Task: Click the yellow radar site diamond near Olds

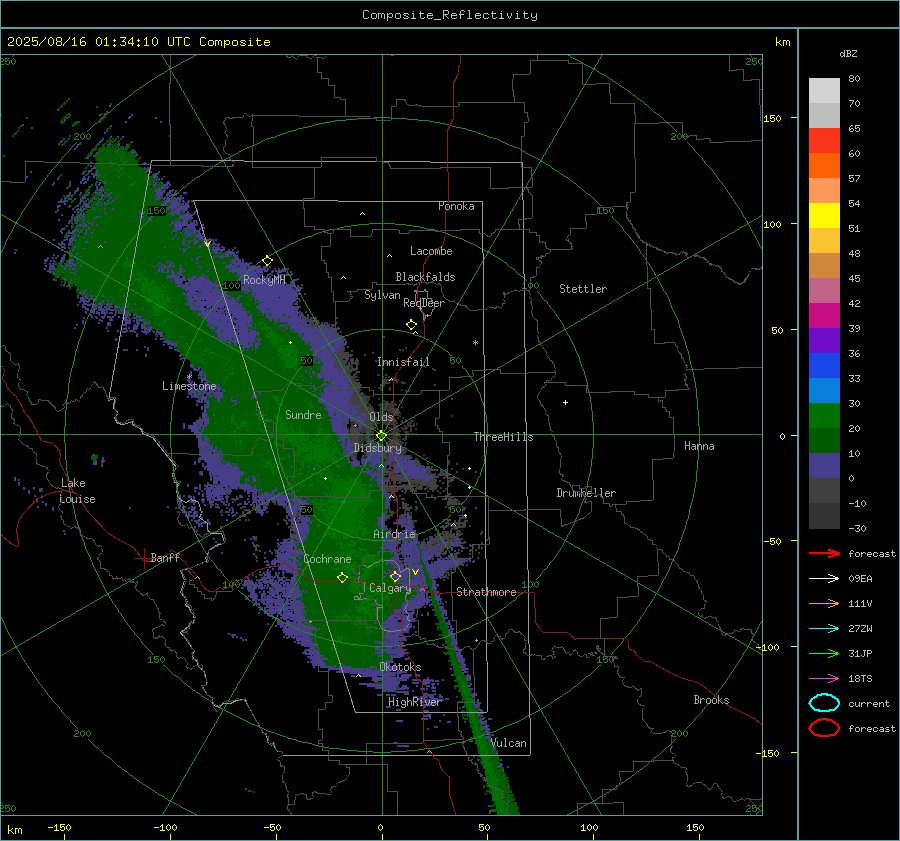Action: (x=381, y=436)
